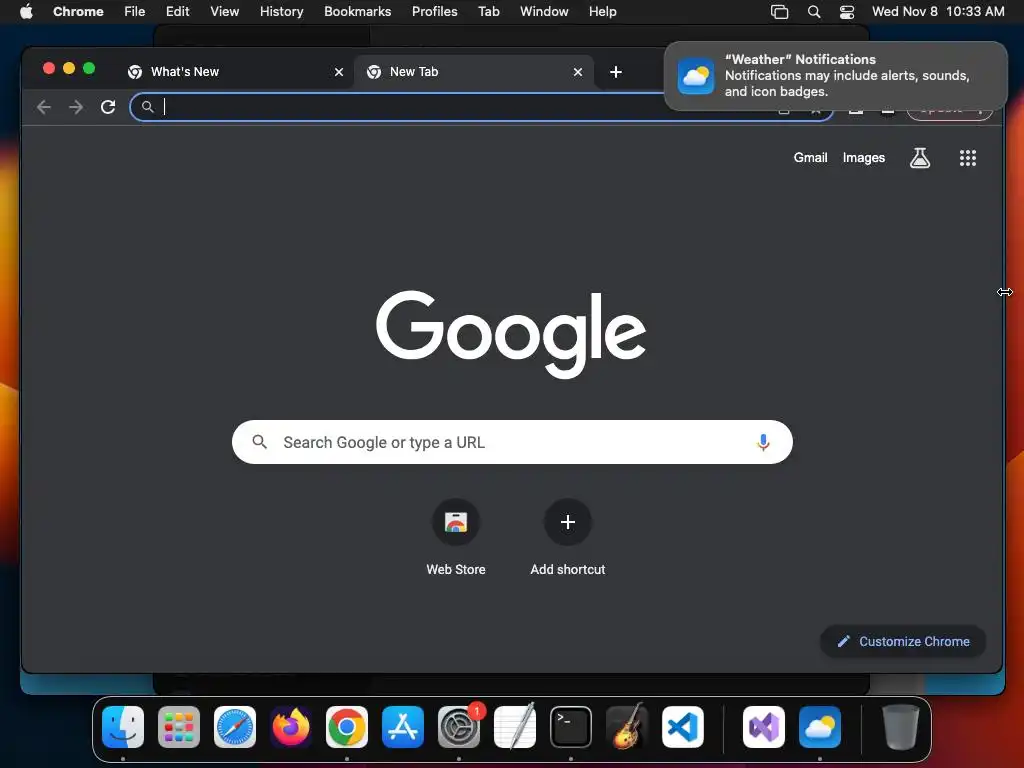Launch GarageBand from the Dock
The width and height of the screenshot is (1024, 768).
[x=627, y=726]
